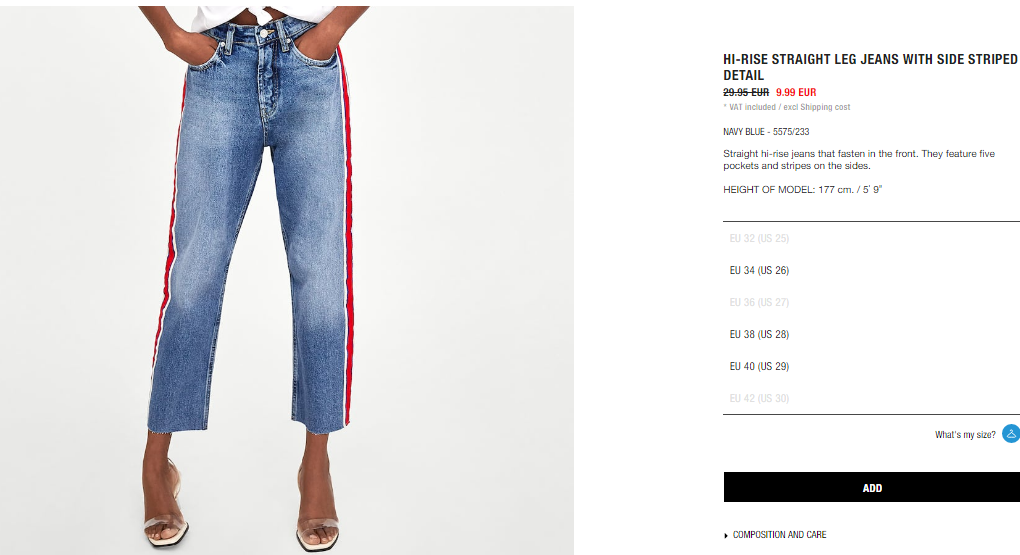Click the black ADD button

point(872,487)
